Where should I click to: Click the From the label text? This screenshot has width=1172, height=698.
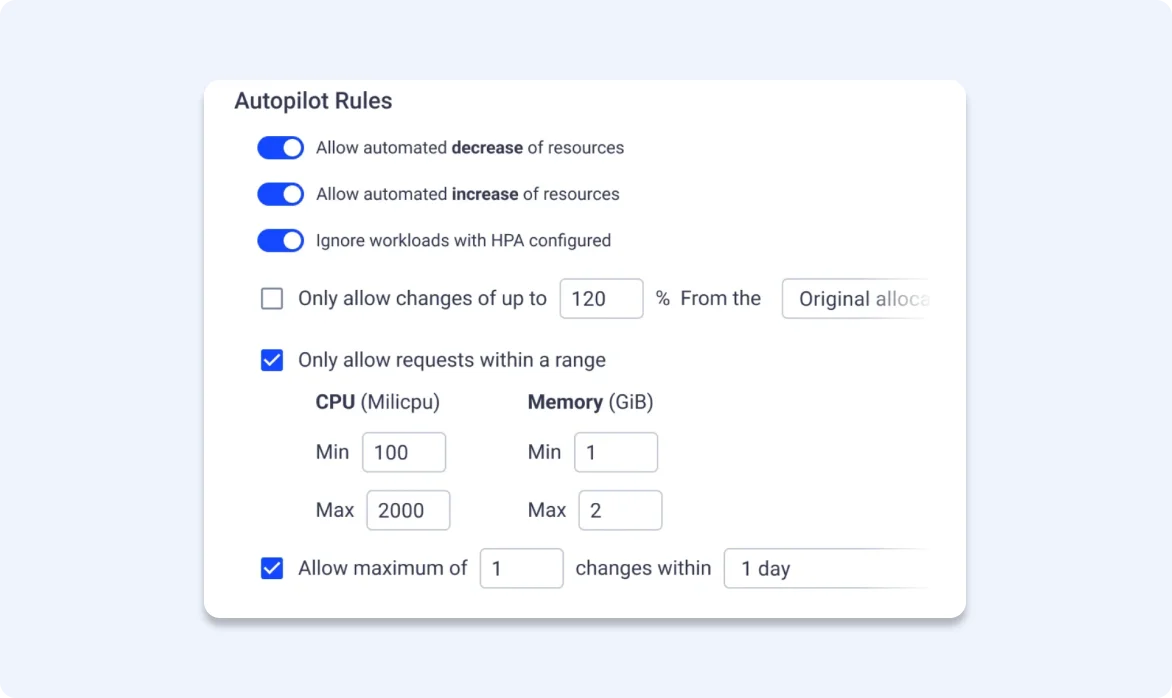coord(721,298)
